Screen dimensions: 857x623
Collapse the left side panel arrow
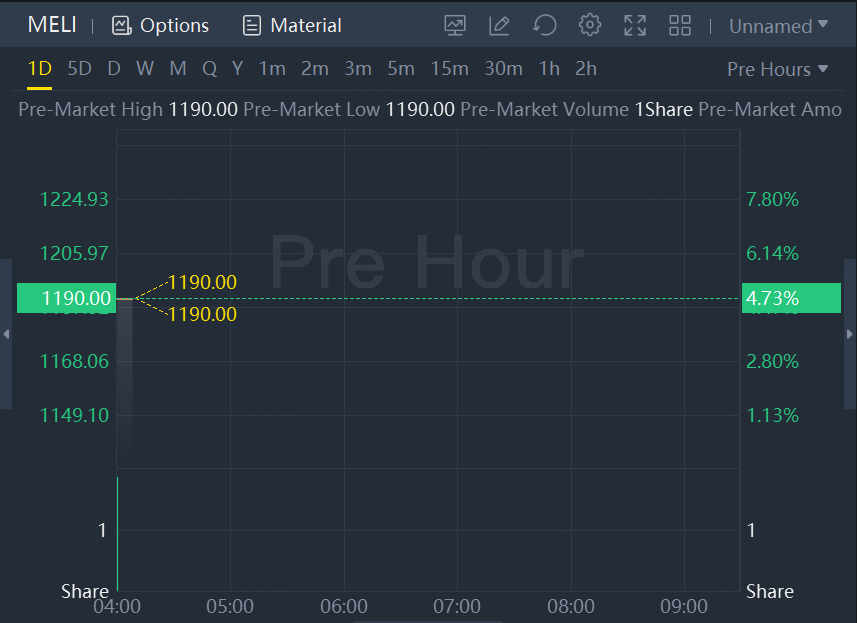click(6, 334)
